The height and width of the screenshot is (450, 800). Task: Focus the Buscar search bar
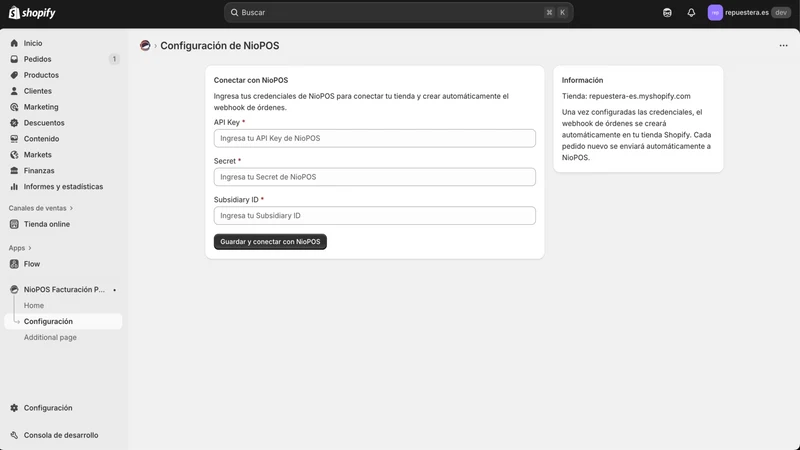pyautogui.click(x=398, y=13)
